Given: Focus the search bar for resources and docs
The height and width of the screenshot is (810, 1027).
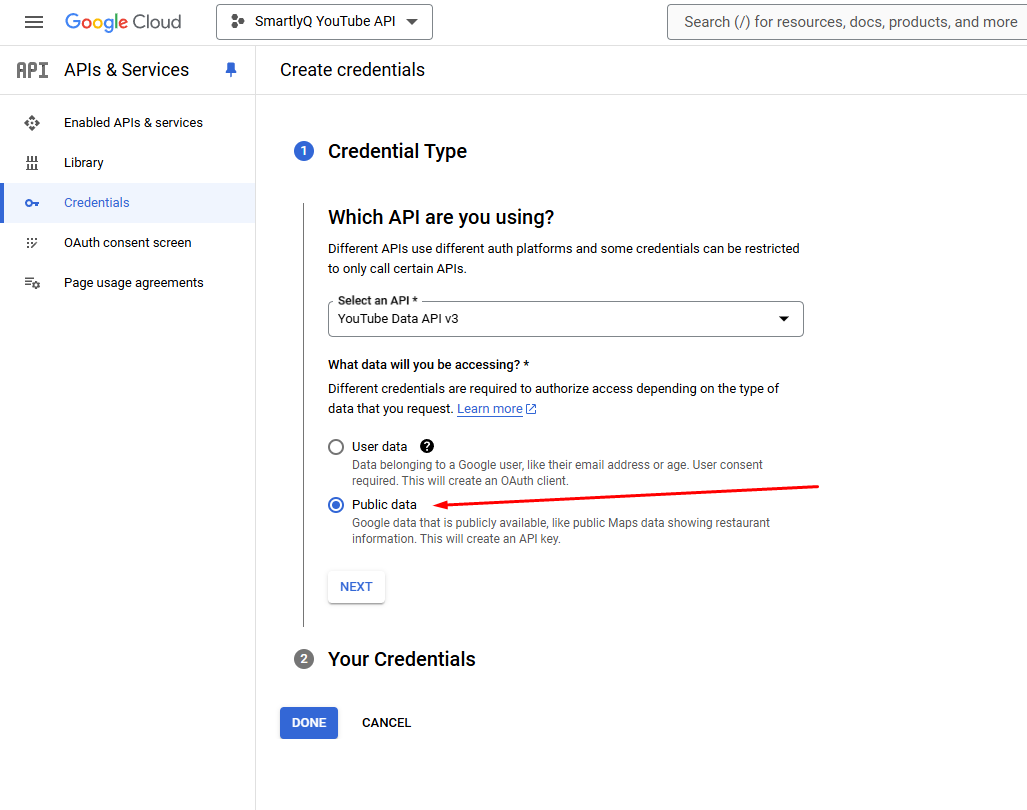Looking at the screenshot, I should click(x=847, y=22).
